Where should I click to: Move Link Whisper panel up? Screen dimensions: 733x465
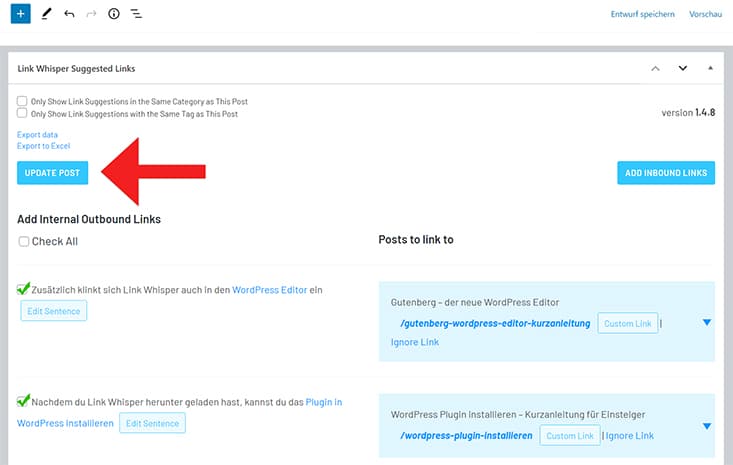tap(655, 69)
